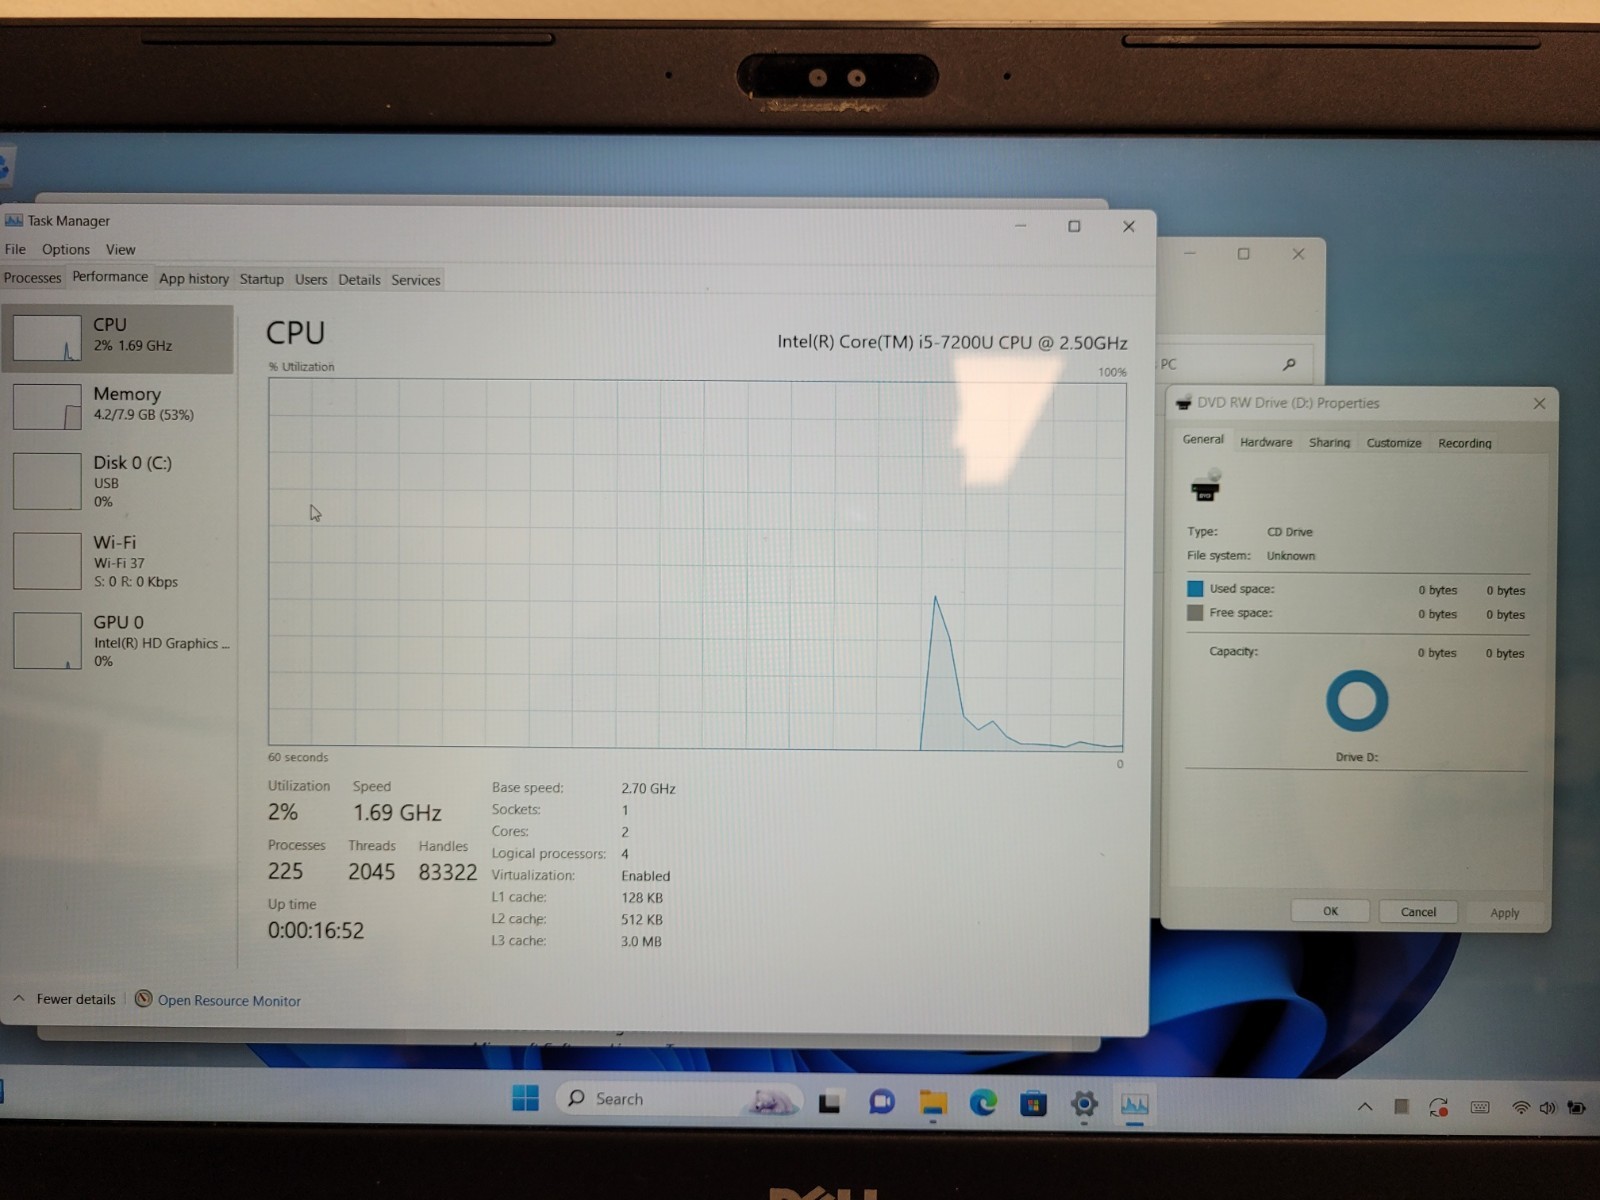Click the blue Used space swatch
The image size is (1600, 1200).
[x=1195, y=589]
